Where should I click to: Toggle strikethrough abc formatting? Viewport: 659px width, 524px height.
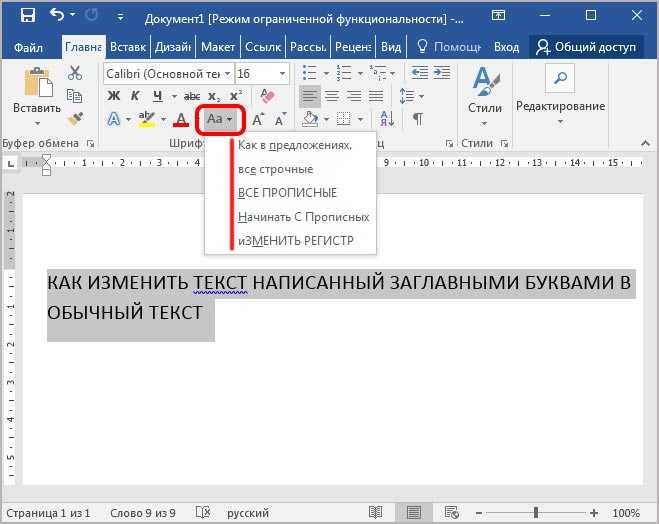(192, 96)
